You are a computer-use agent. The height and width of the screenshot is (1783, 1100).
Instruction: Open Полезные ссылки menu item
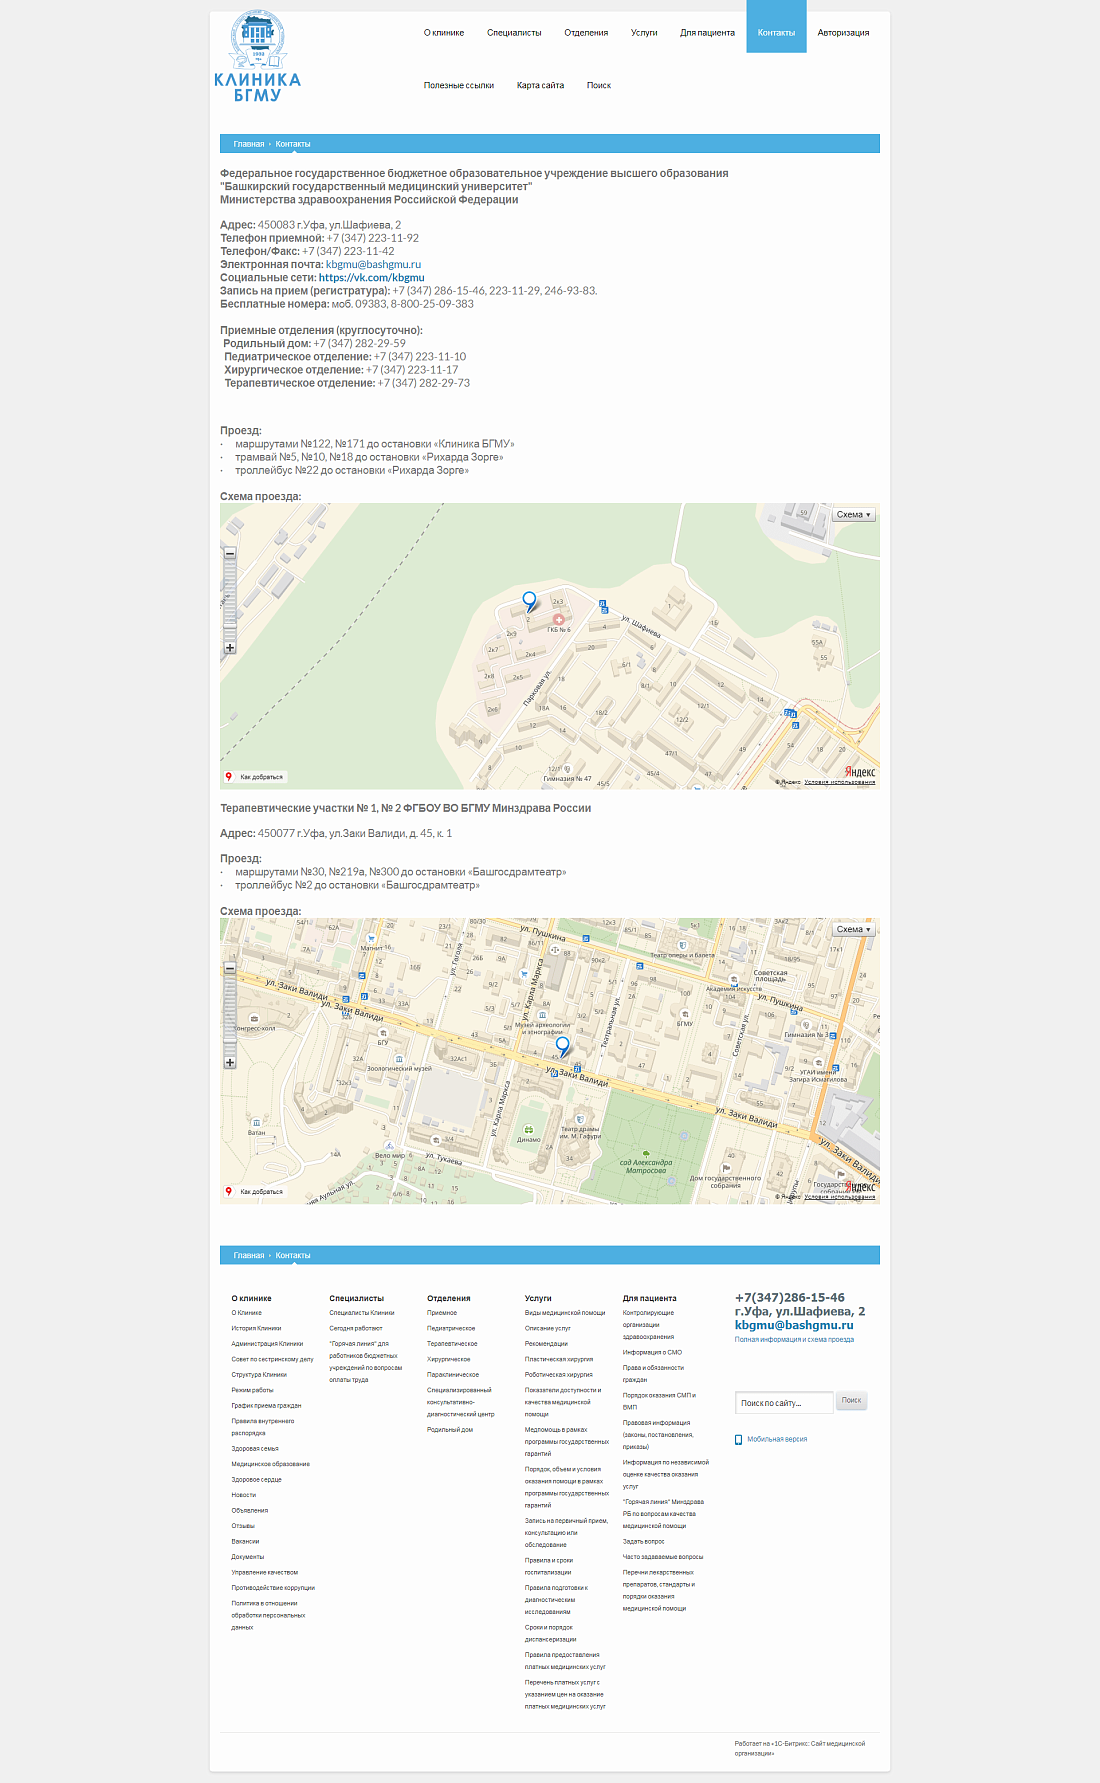(x=459, y=86)
